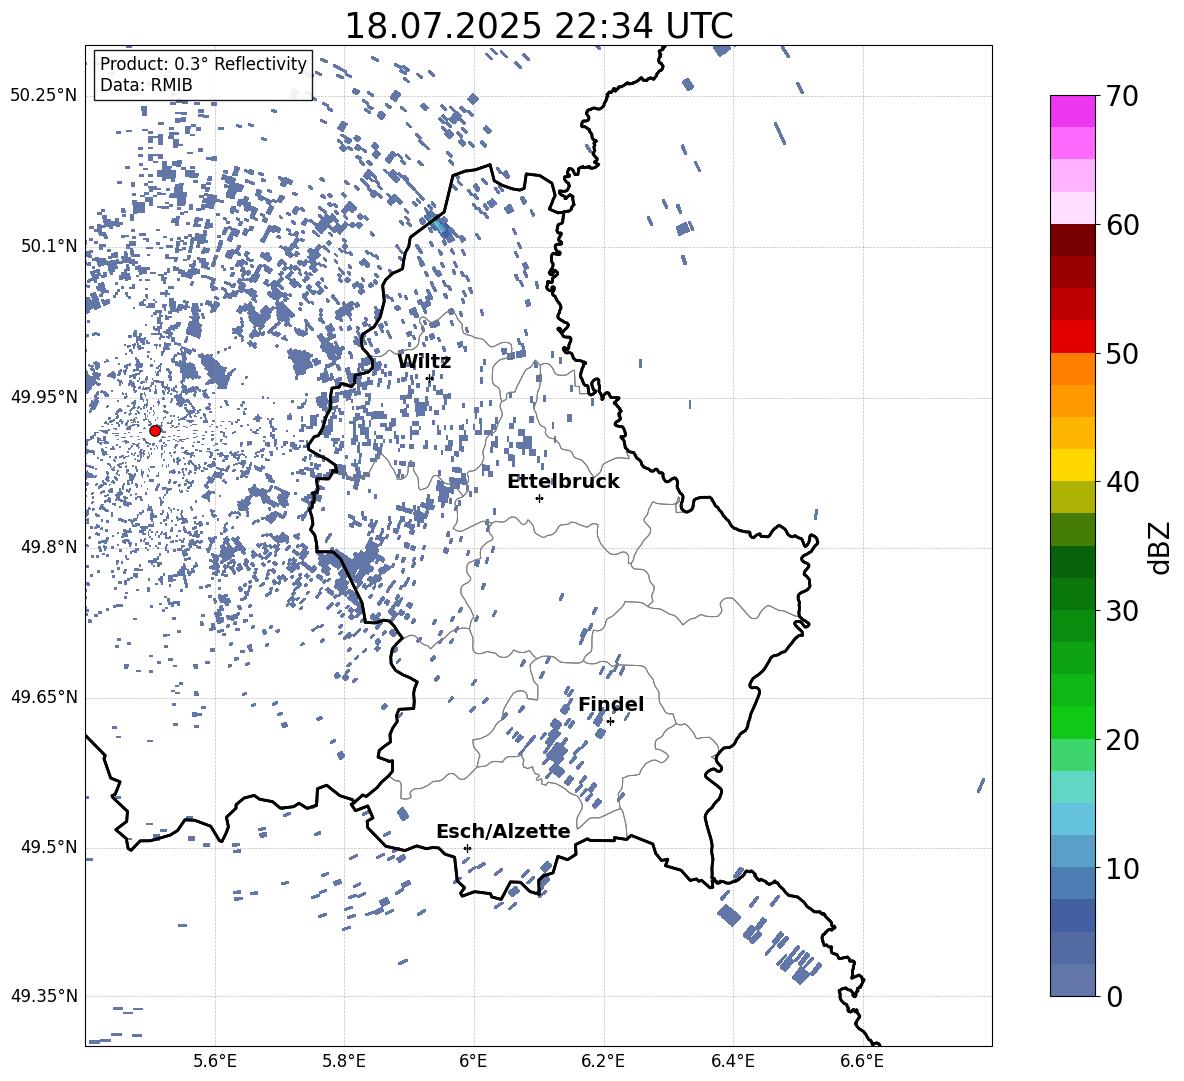Click the 49.95°N latitude tick label

coord(44,397)
